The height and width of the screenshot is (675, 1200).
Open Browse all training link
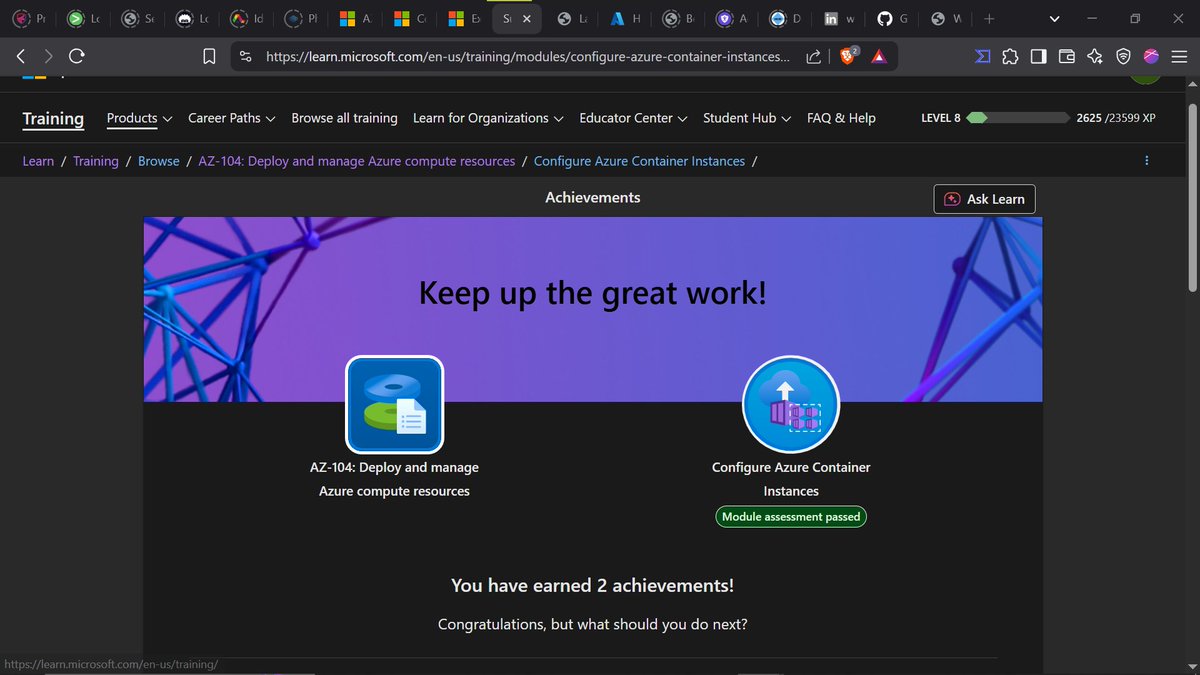point(344,118)
